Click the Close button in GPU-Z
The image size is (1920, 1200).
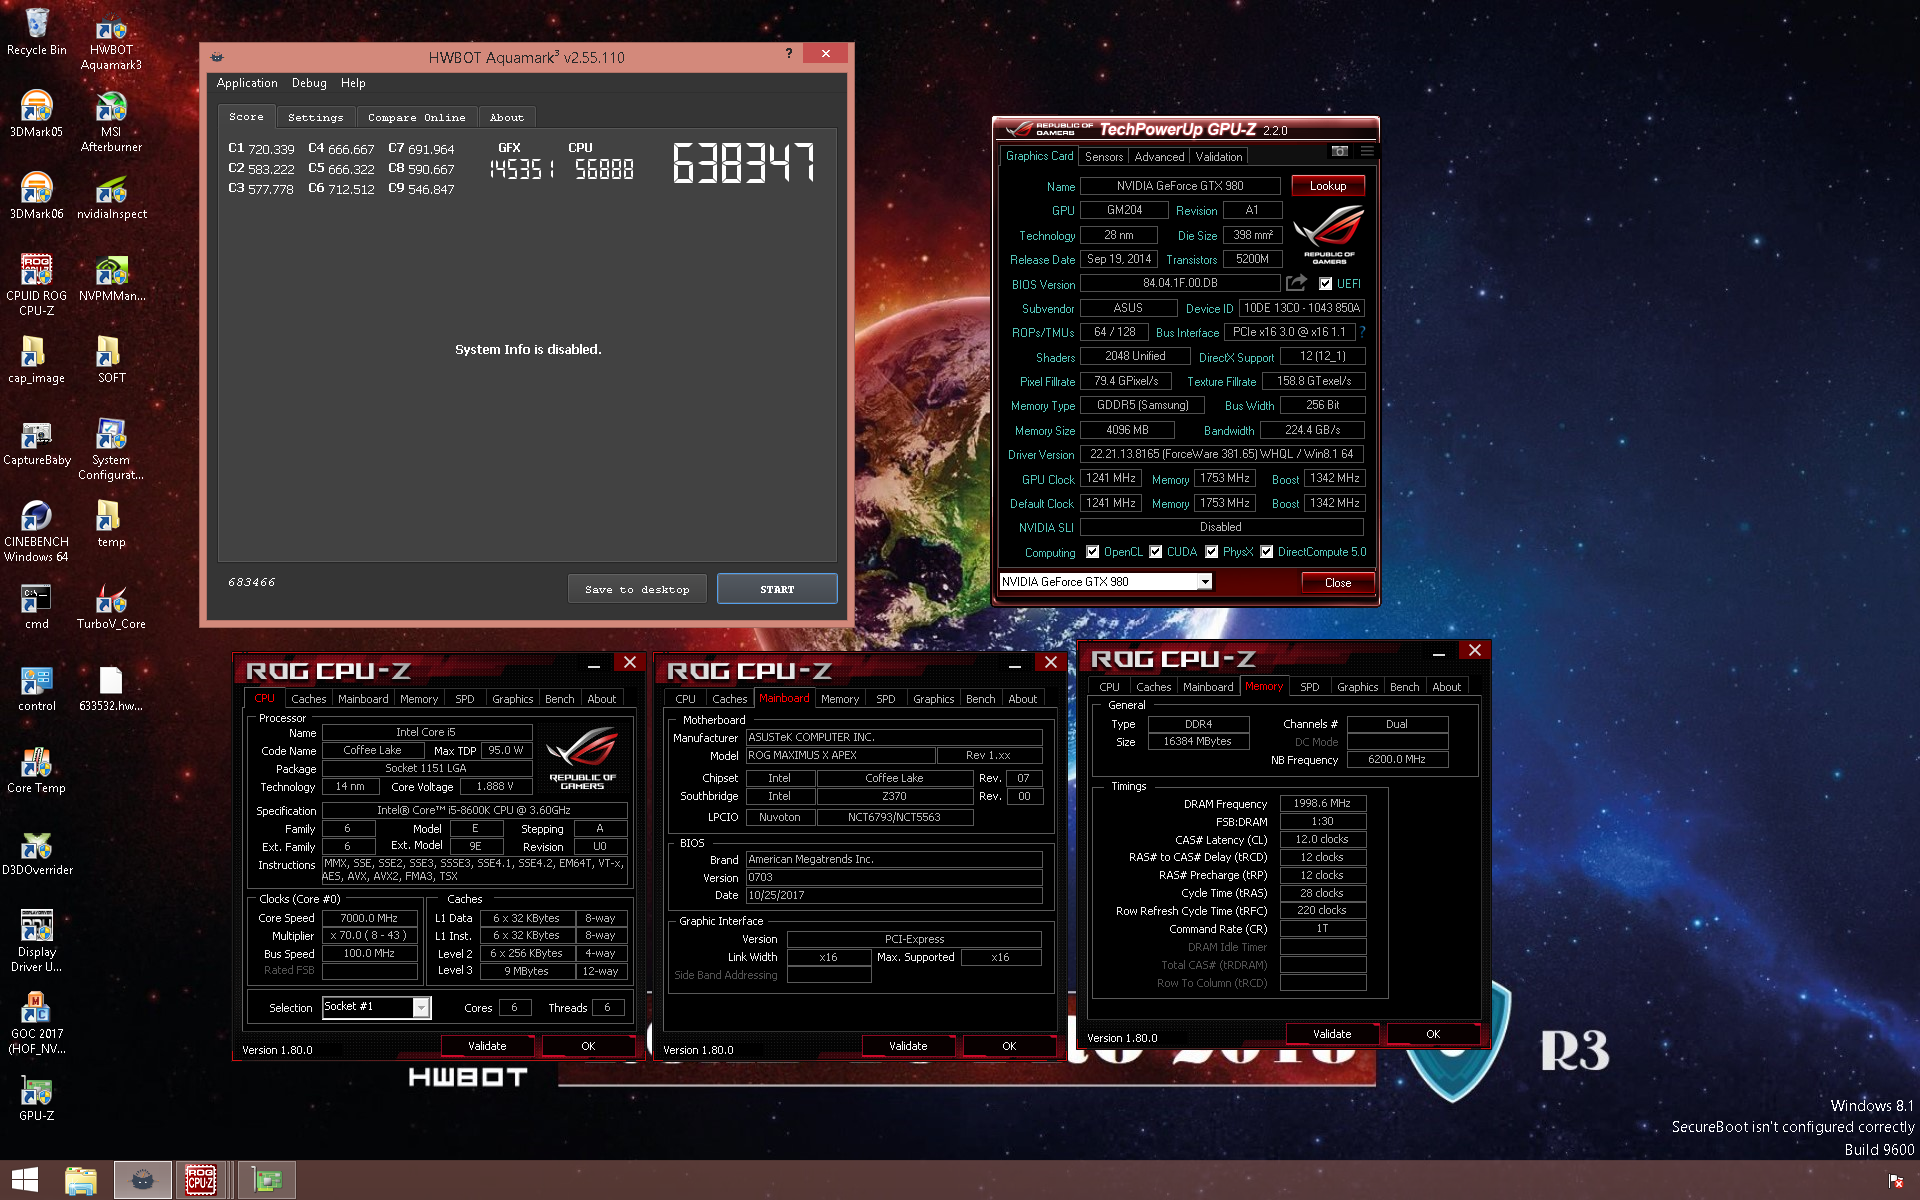tap(1338, 583)
